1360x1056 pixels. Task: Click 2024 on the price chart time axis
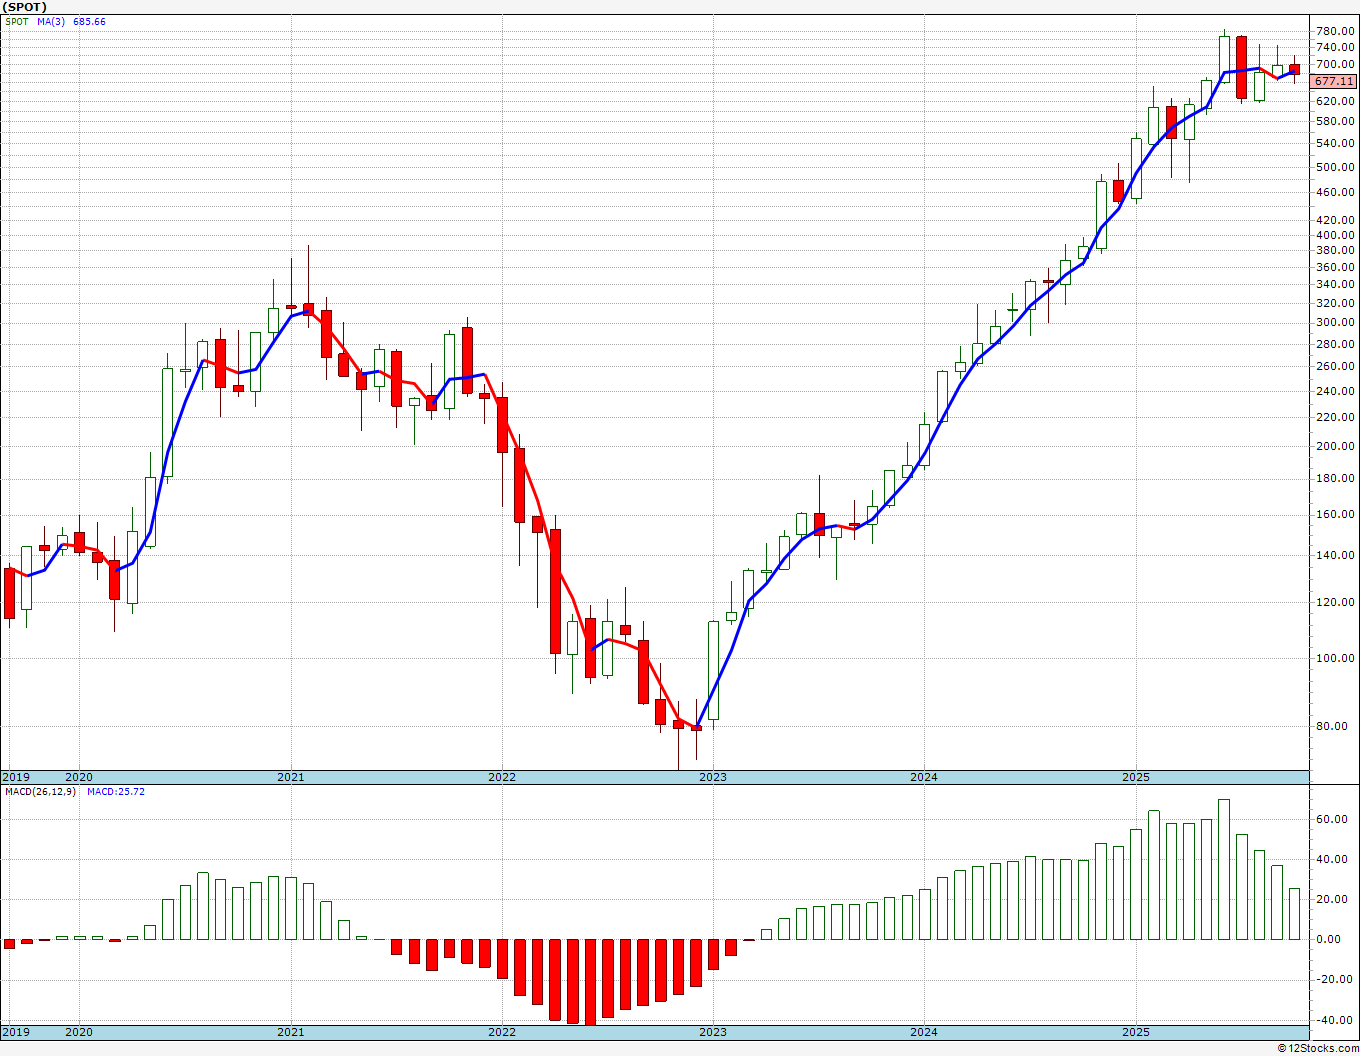coord(924,777)
